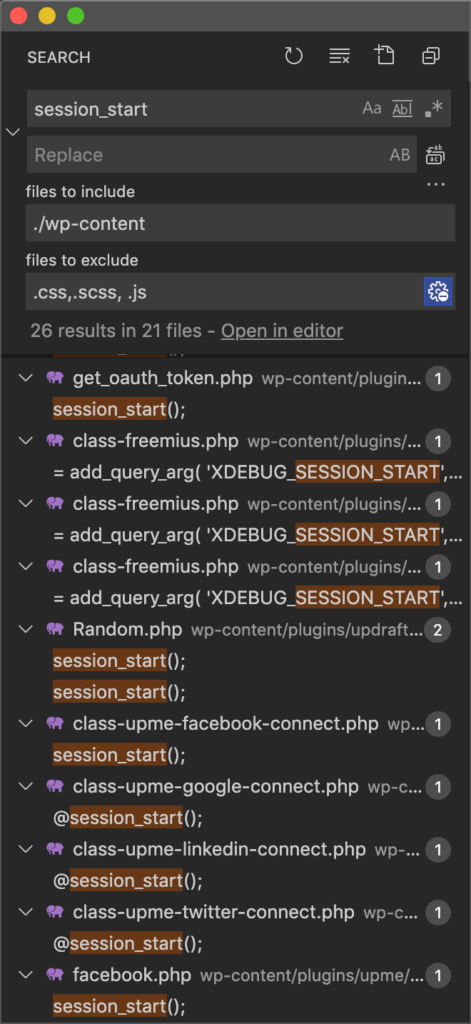Screen dimensions: 471x1024
Task: Click the Open in editor link
Action: click(x=282, y=331)
